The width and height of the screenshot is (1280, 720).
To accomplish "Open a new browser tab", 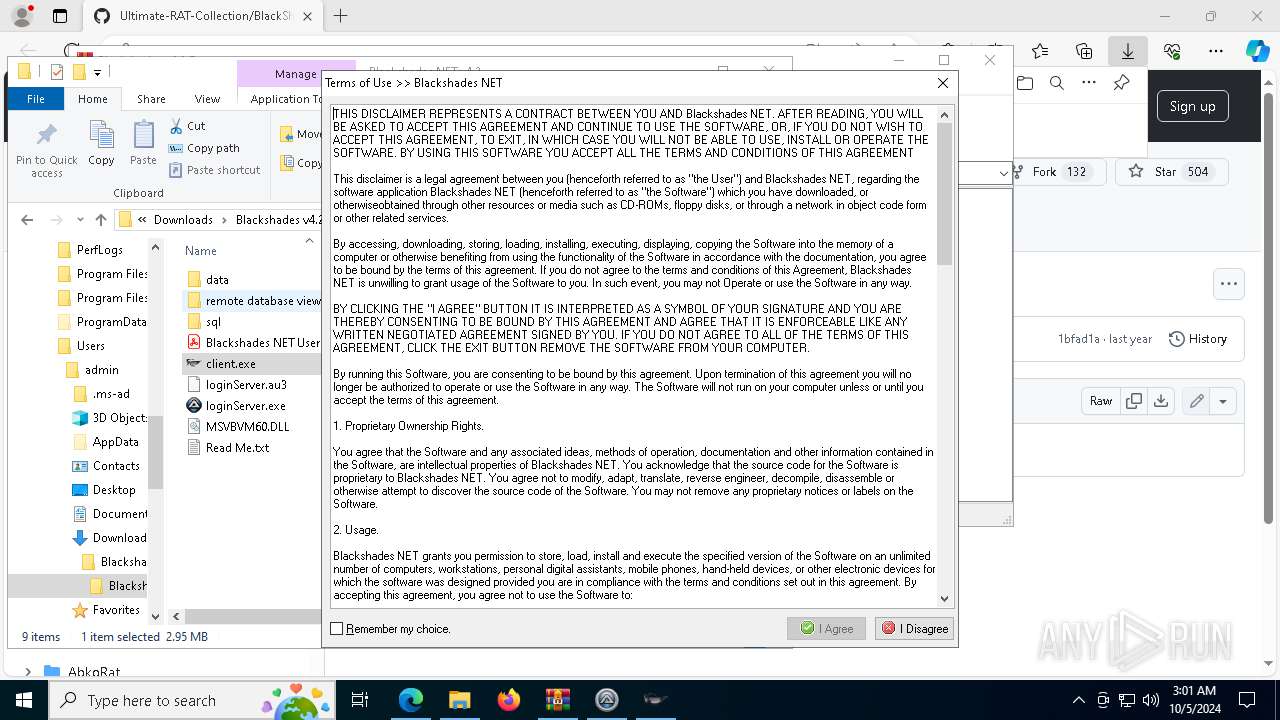I will [341, 16].
